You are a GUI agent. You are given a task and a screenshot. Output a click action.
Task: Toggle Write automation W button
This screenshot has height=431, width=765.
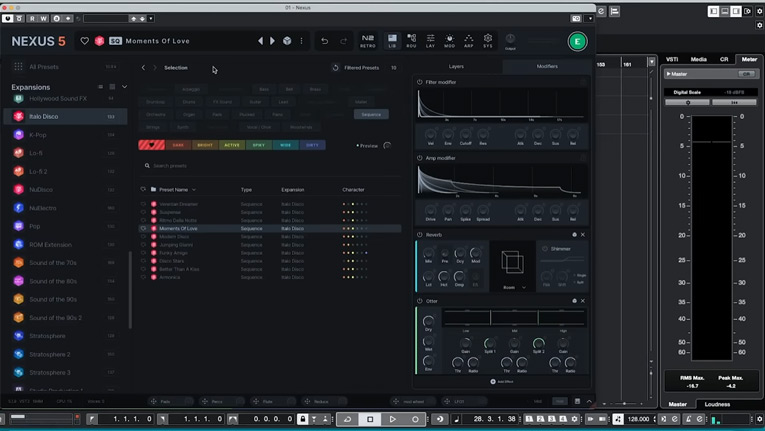(x=43, y=19)
